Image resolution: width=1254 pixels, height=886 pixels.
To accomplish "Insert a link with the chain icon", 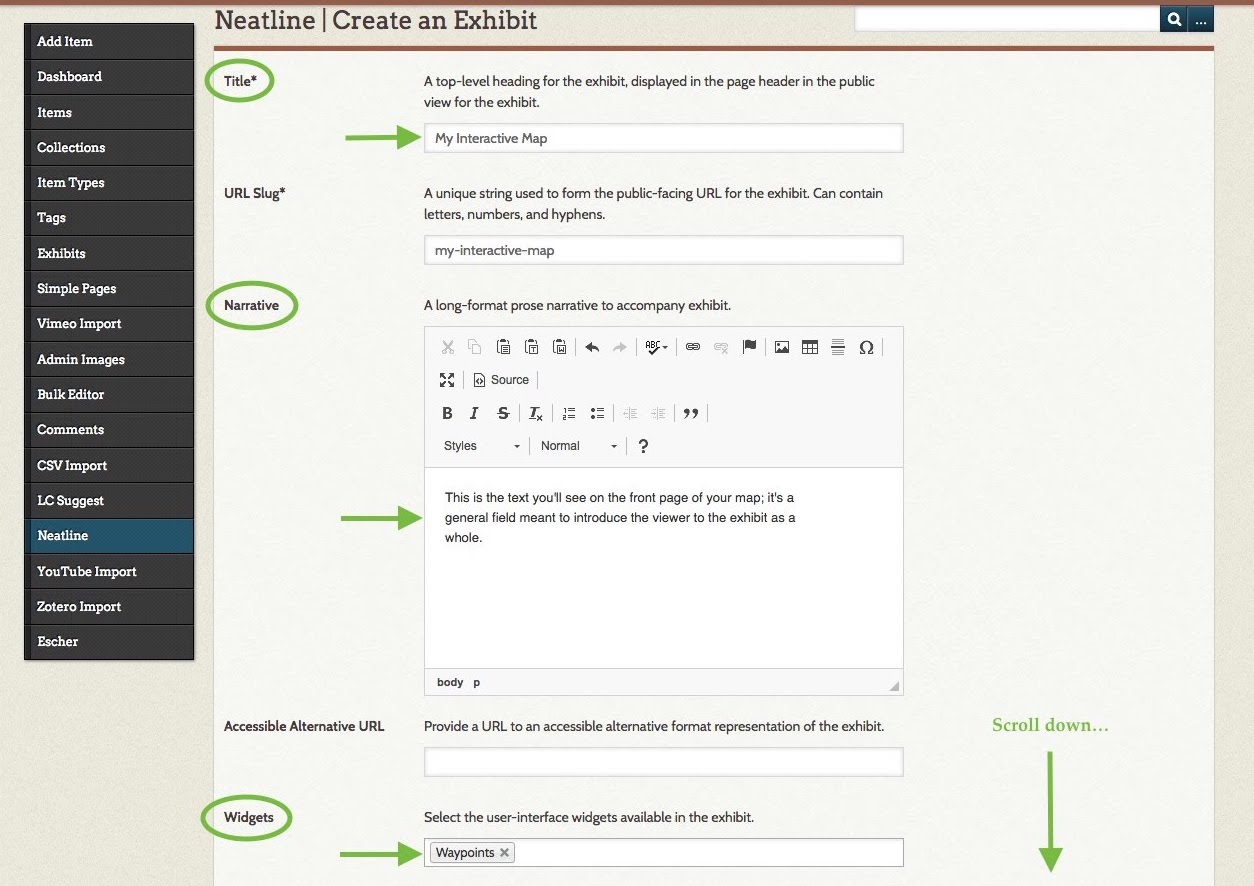I will 692,347.
